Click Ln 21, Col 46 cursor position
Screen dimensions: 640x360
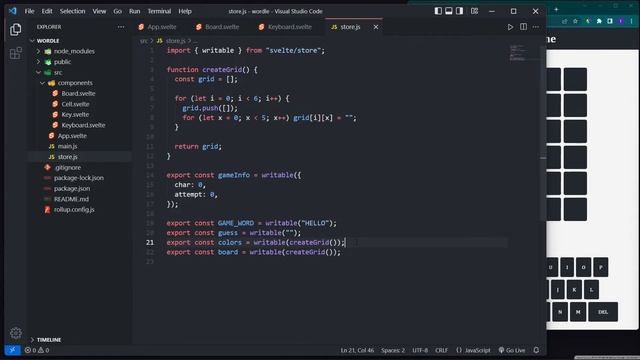pyautogui.click(x=357, y=350)
